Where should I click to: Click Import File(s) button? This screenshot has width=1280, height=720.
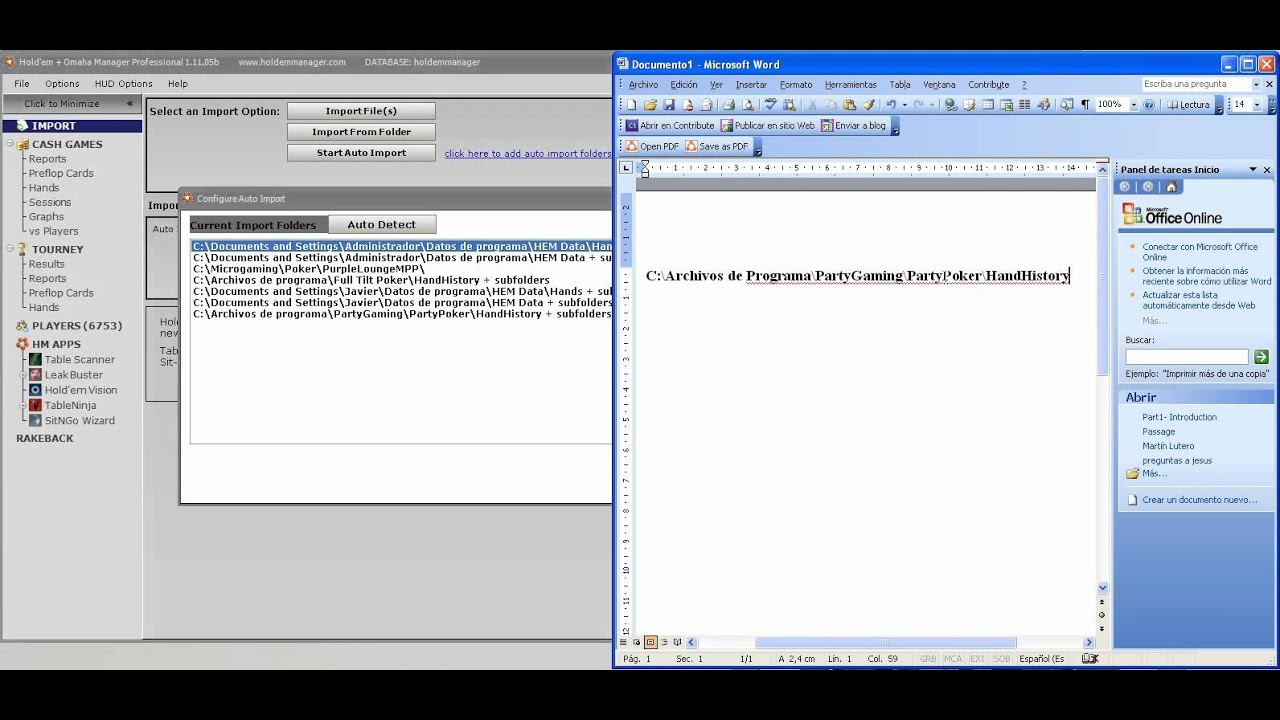361,111
